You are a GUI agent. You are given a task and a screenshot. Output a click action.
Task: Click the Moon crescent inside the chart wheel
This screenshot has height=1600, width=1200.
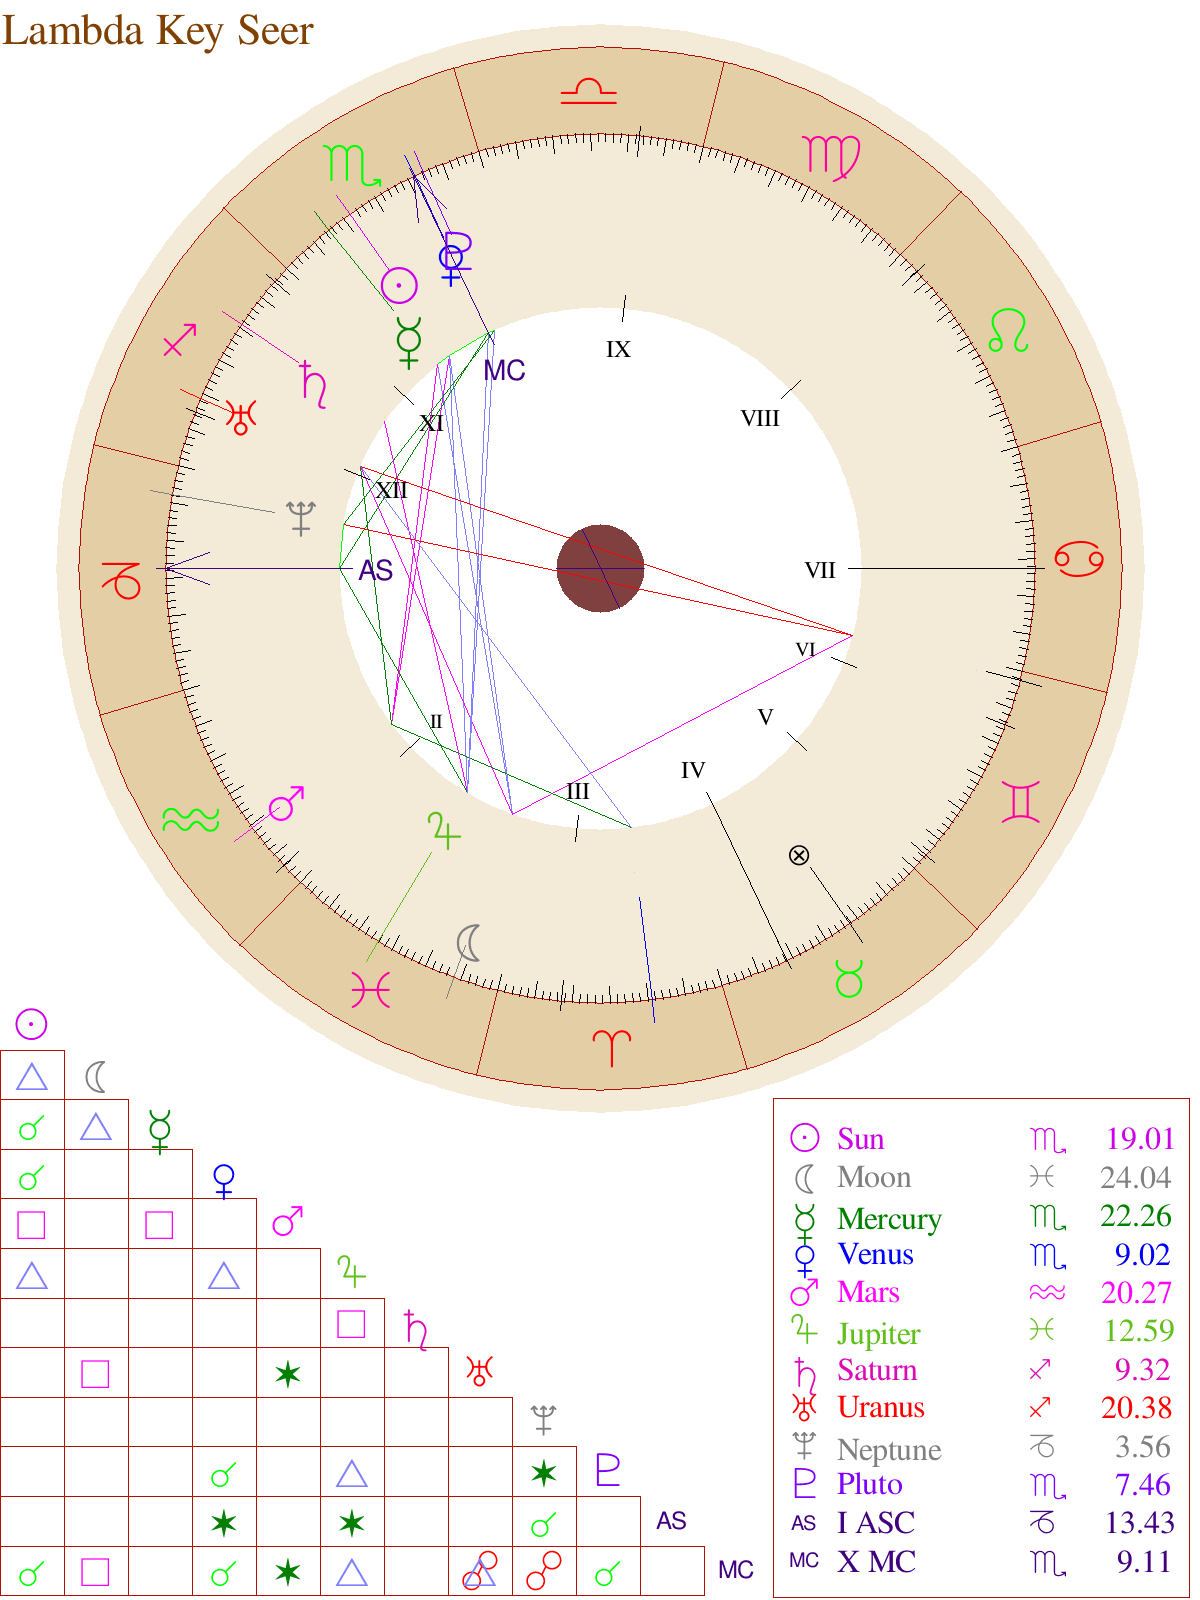tap(468, 943)
